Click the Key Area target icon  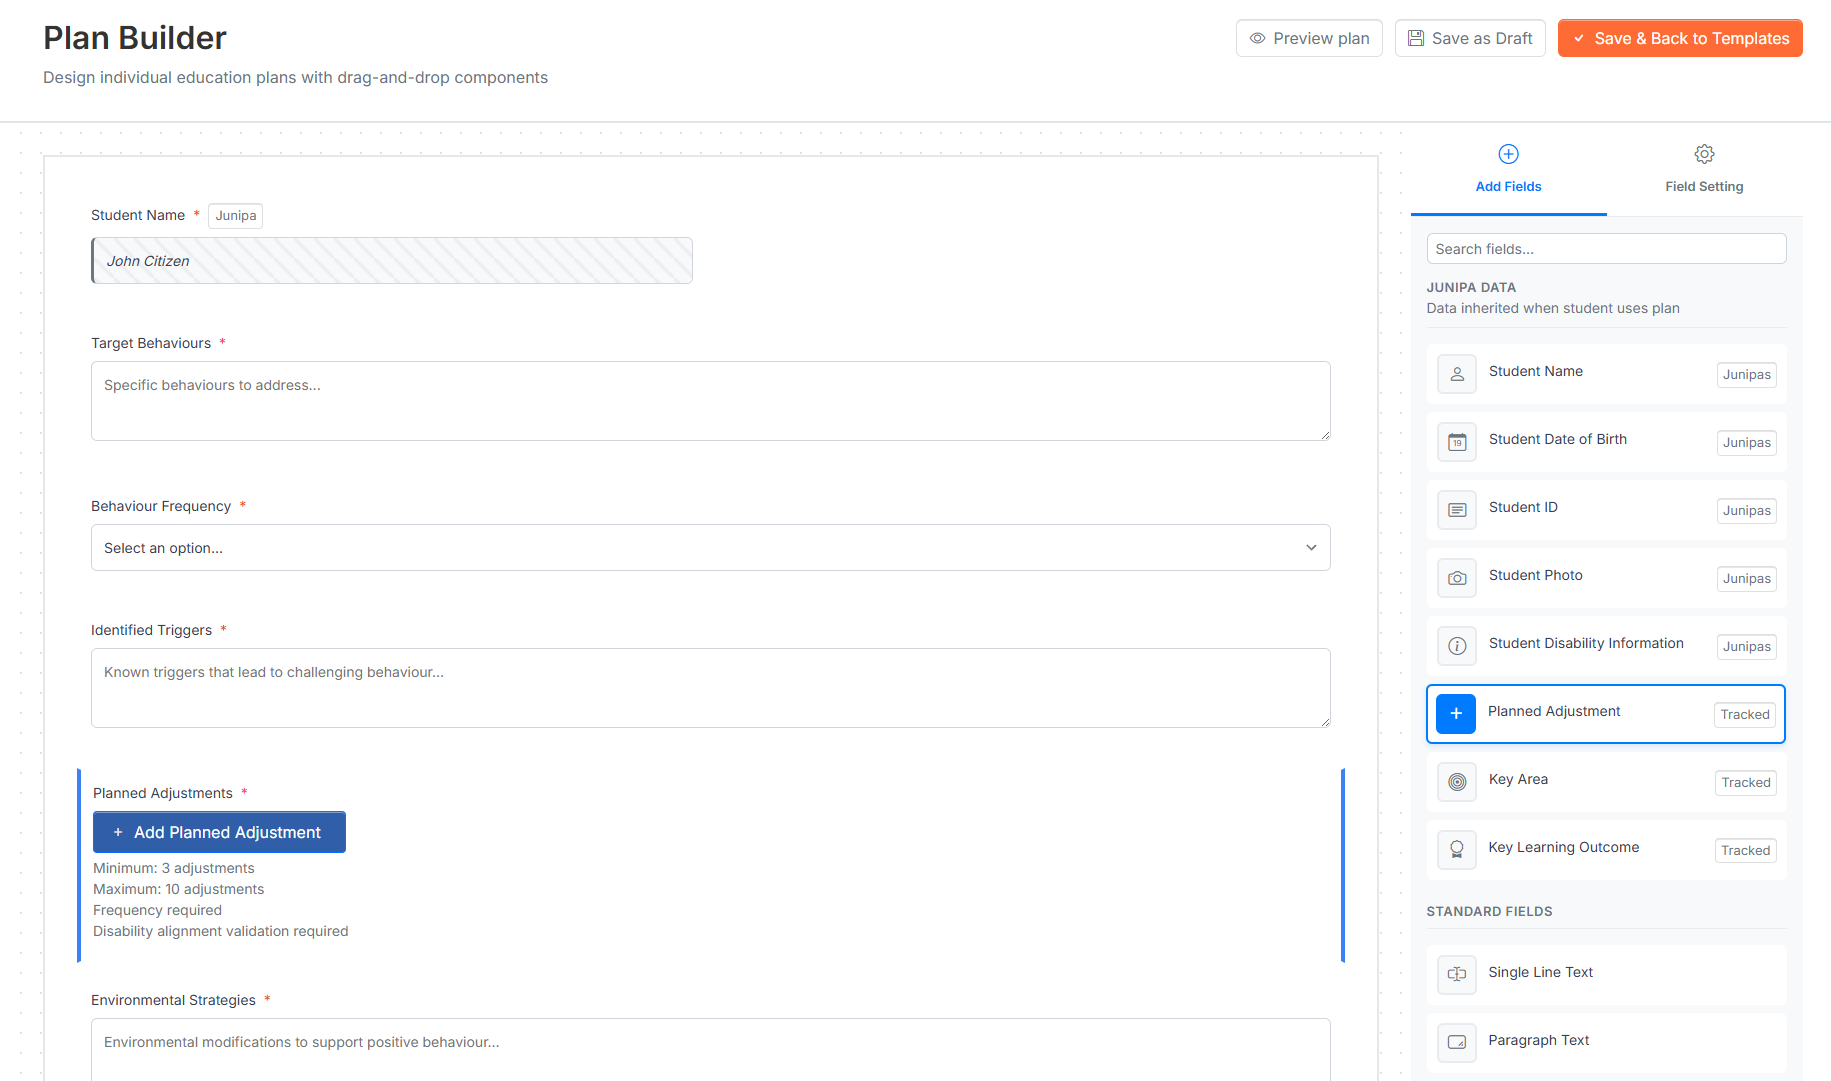[x=1456, y=781]
